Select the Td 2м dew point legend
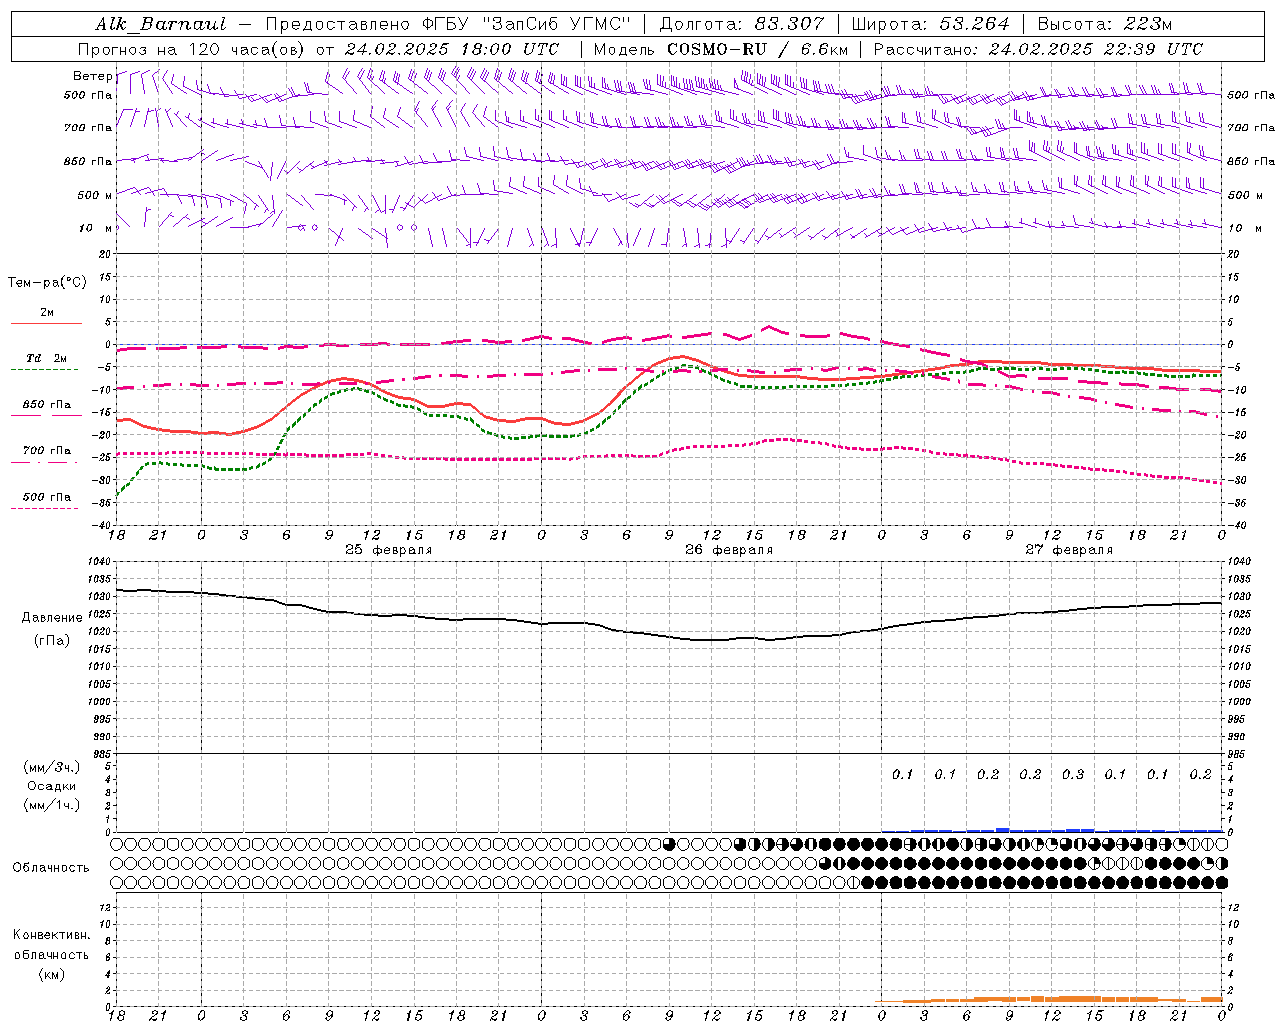Screen dimensions: 1280x1024 [x=46, y=359]
